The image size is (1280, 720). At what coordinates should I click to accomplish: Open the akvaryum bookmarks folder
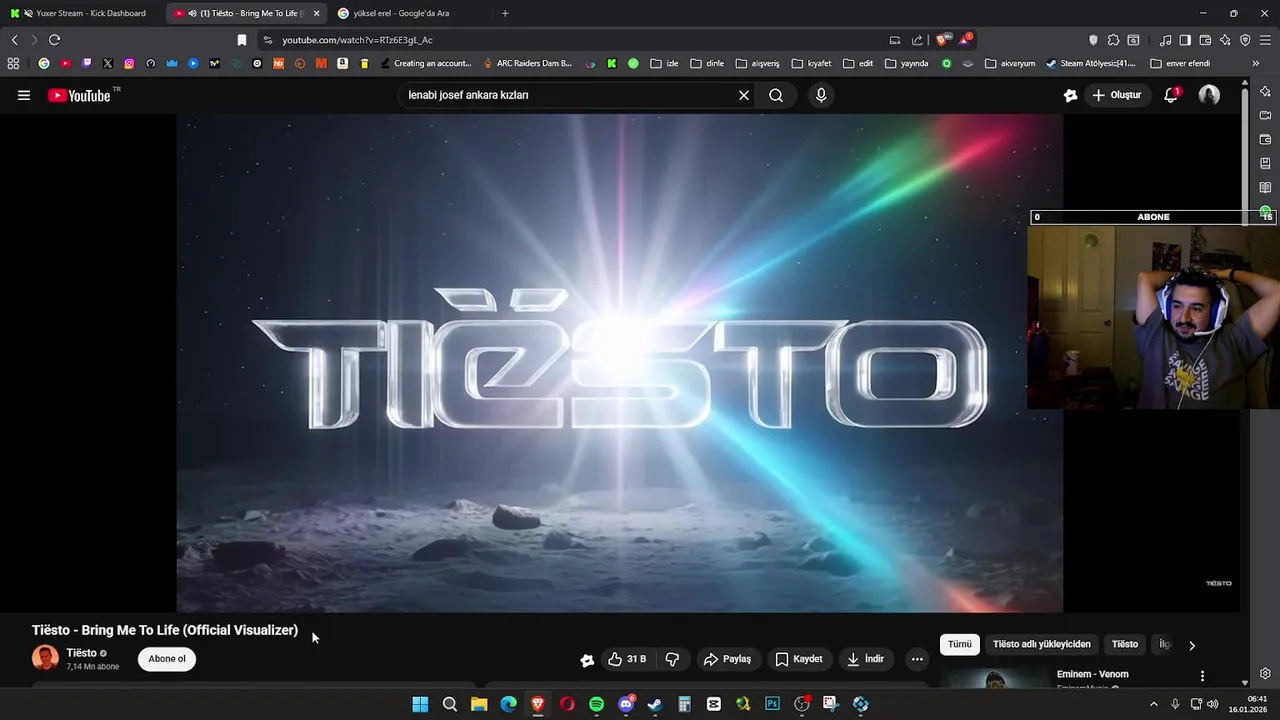1010,63
